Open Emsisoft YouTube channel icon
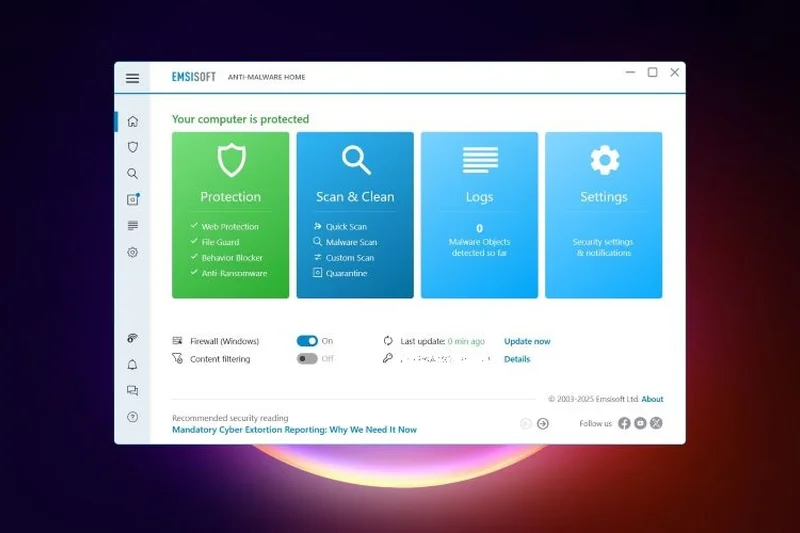 [x=640, y=423]
